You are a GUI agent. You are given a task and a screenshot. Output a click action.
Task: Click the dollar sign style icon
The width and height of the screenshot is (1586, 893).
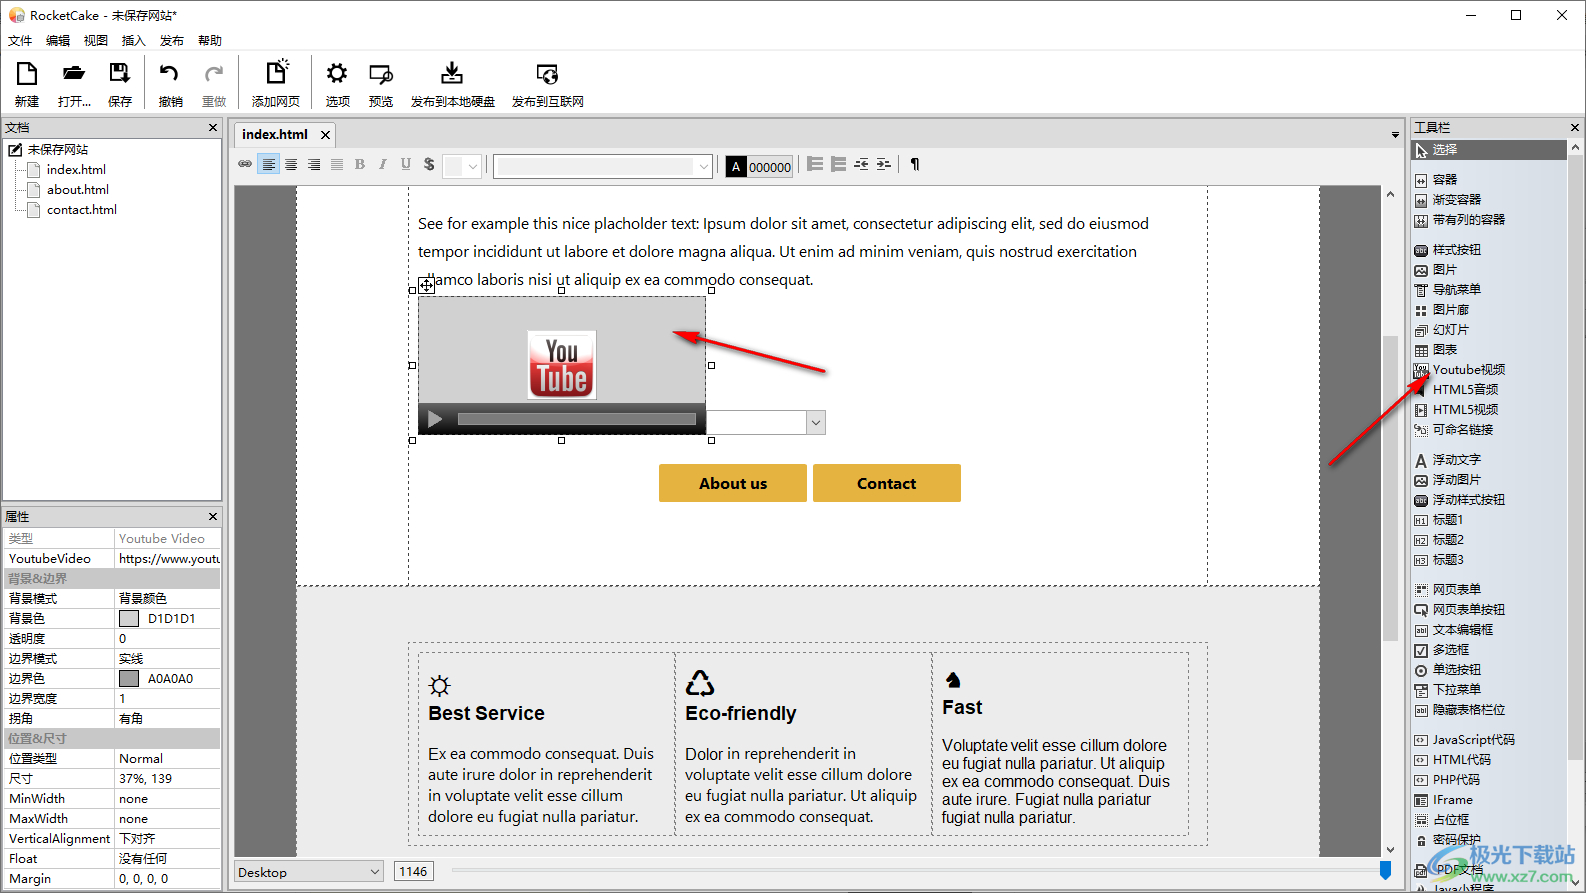[x=429, y=165]
